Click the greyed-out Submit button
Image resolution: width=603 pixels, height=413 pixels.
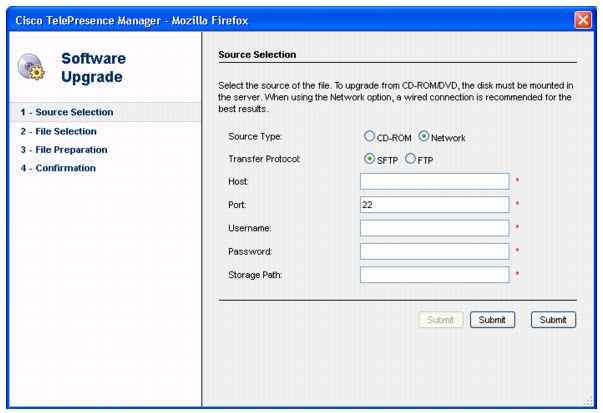tap(441, 320)
